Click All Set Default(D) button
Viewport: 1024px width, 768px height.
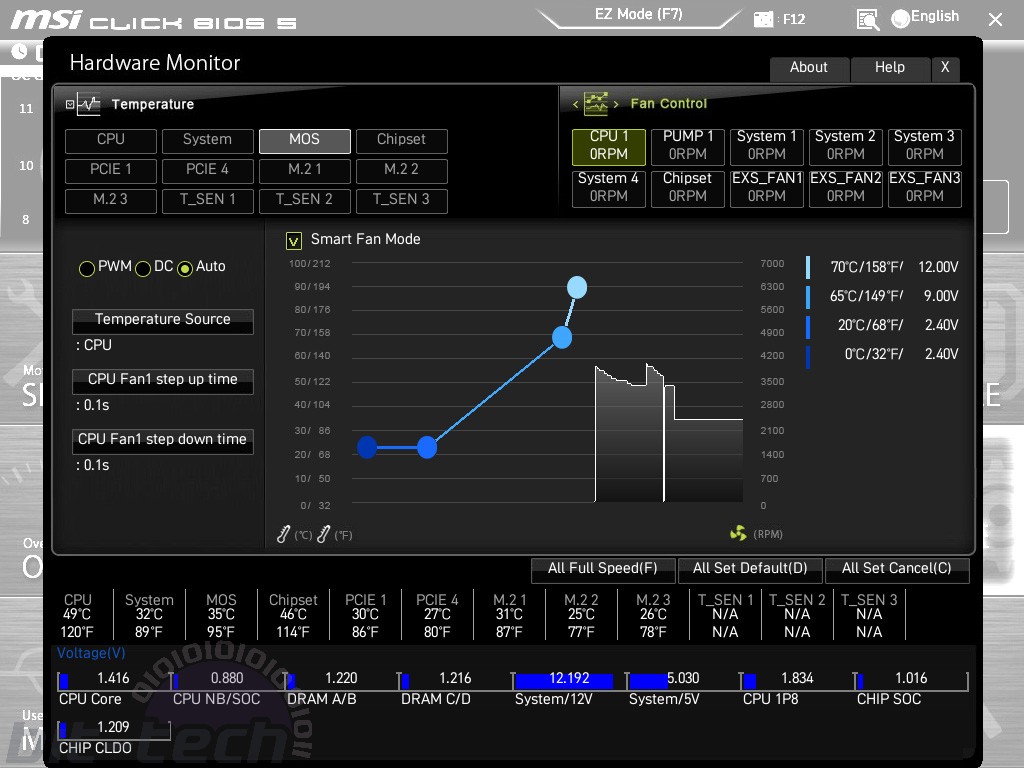tap(750, 569)
